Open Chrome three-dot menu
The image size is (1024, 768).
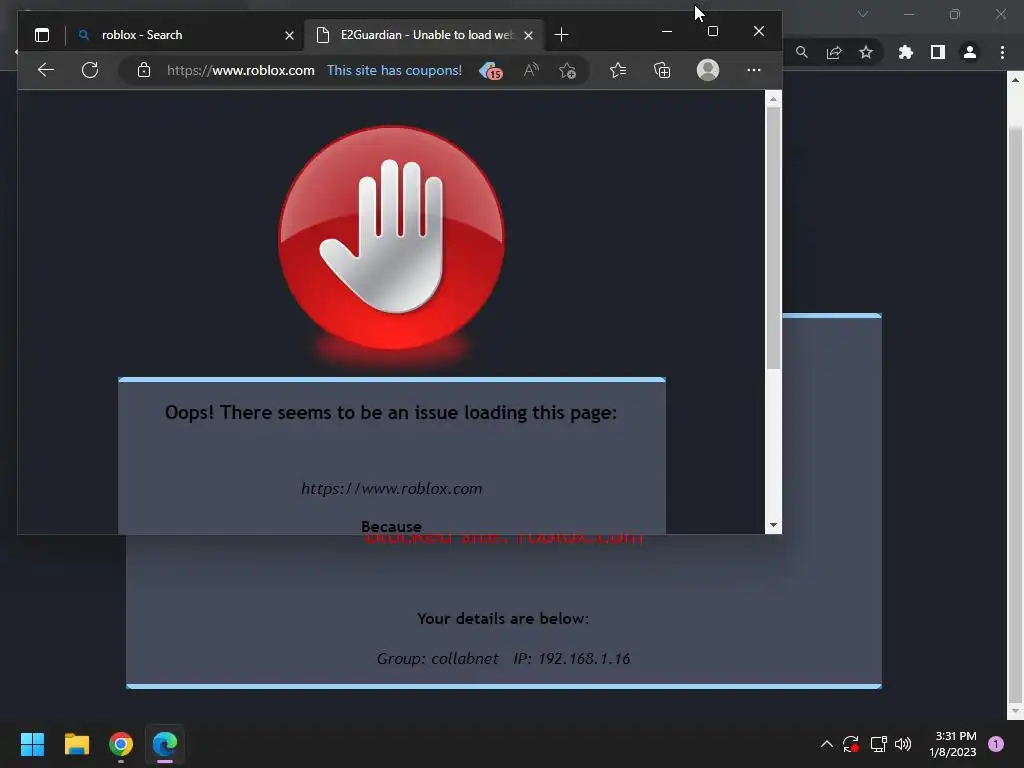pos(1002,52)
